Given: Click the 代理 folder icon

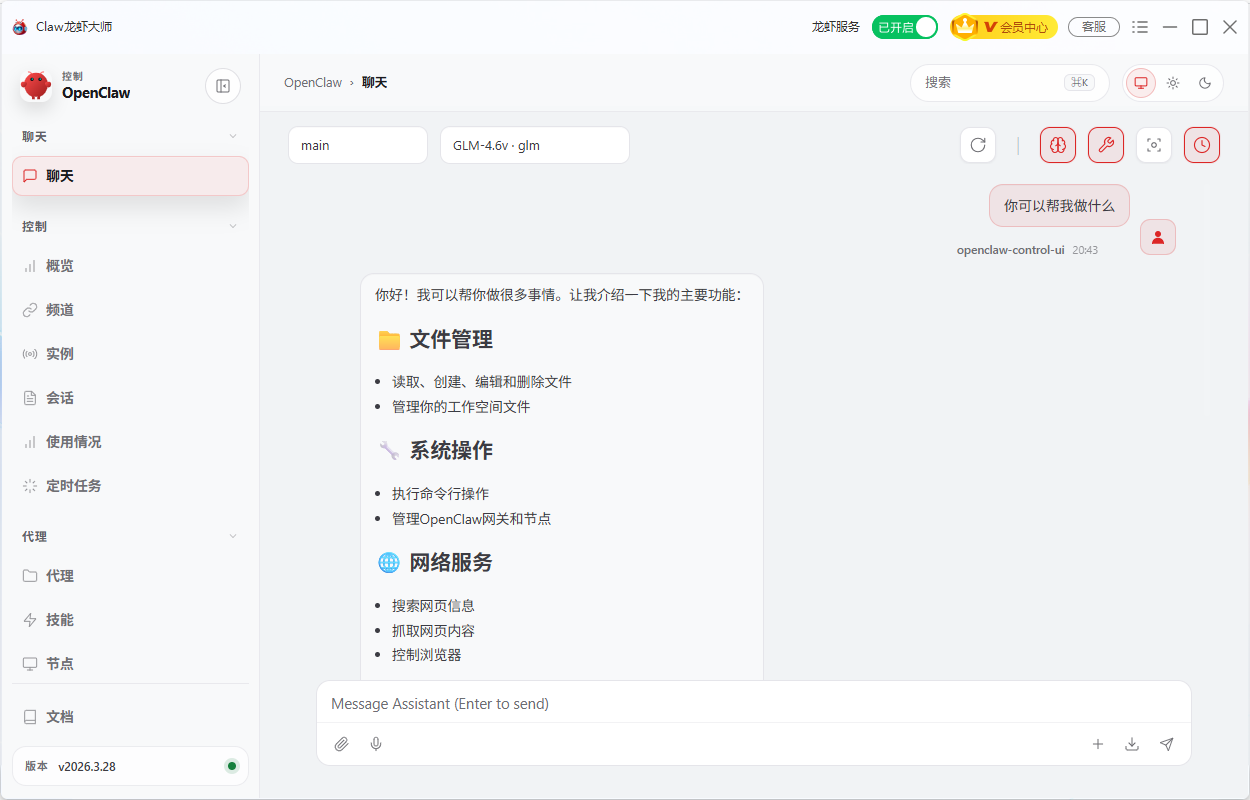Looking at the screenshot, I should click(x=30, y=576).
